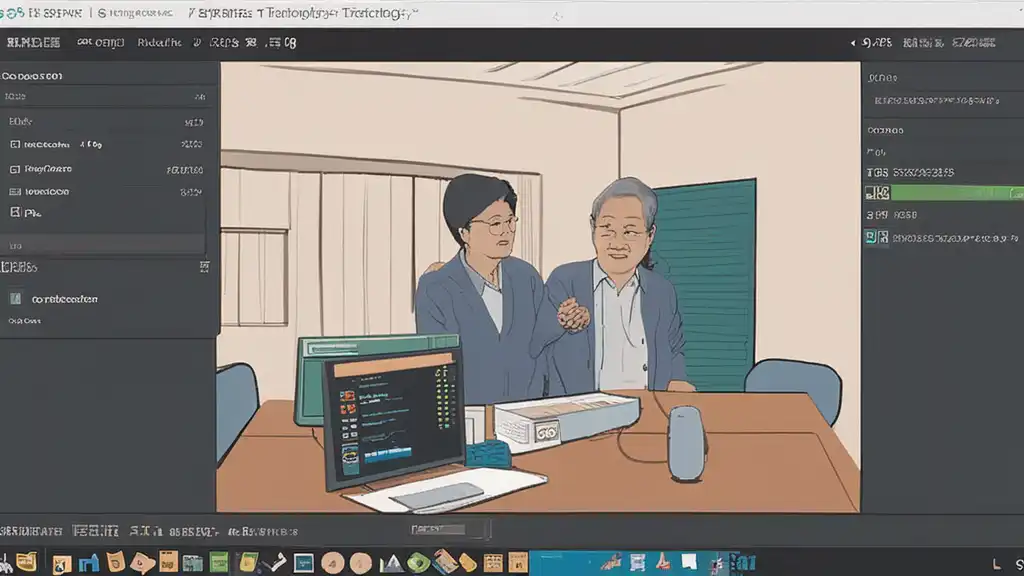Open the pink-red figure icon in blue taskbar area

coord(662,562)
